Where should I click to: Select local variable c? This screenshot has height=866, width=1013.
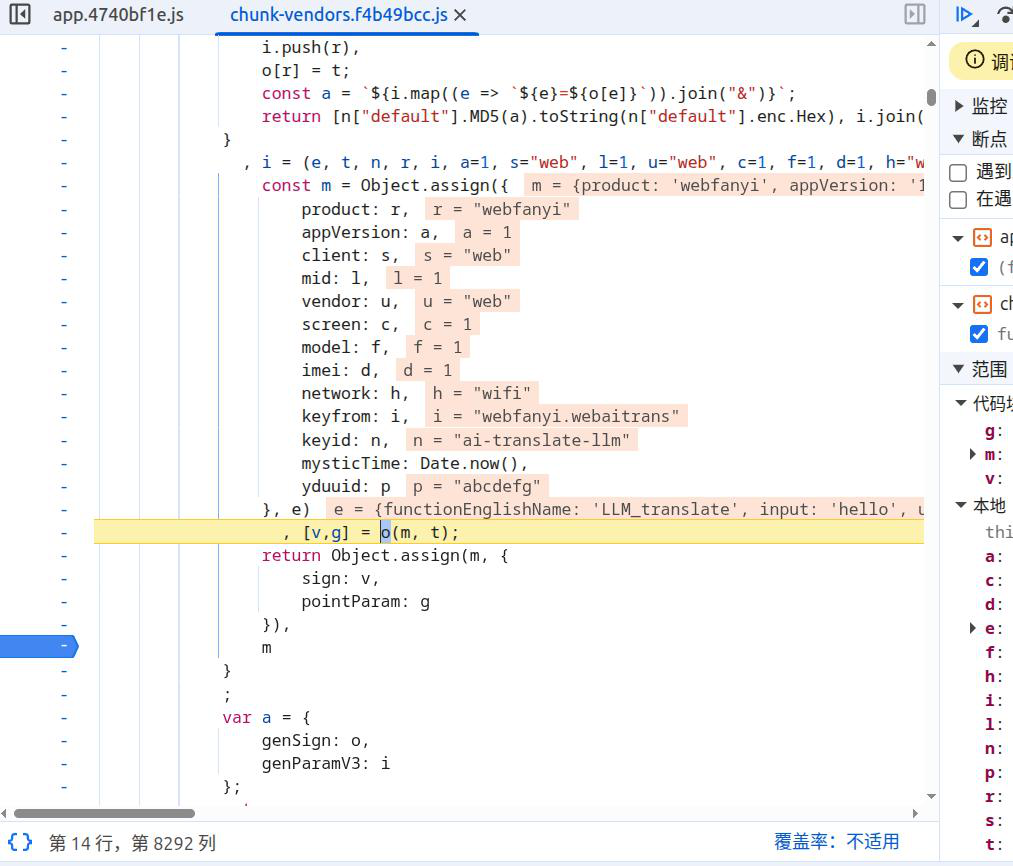pos(993,580)
